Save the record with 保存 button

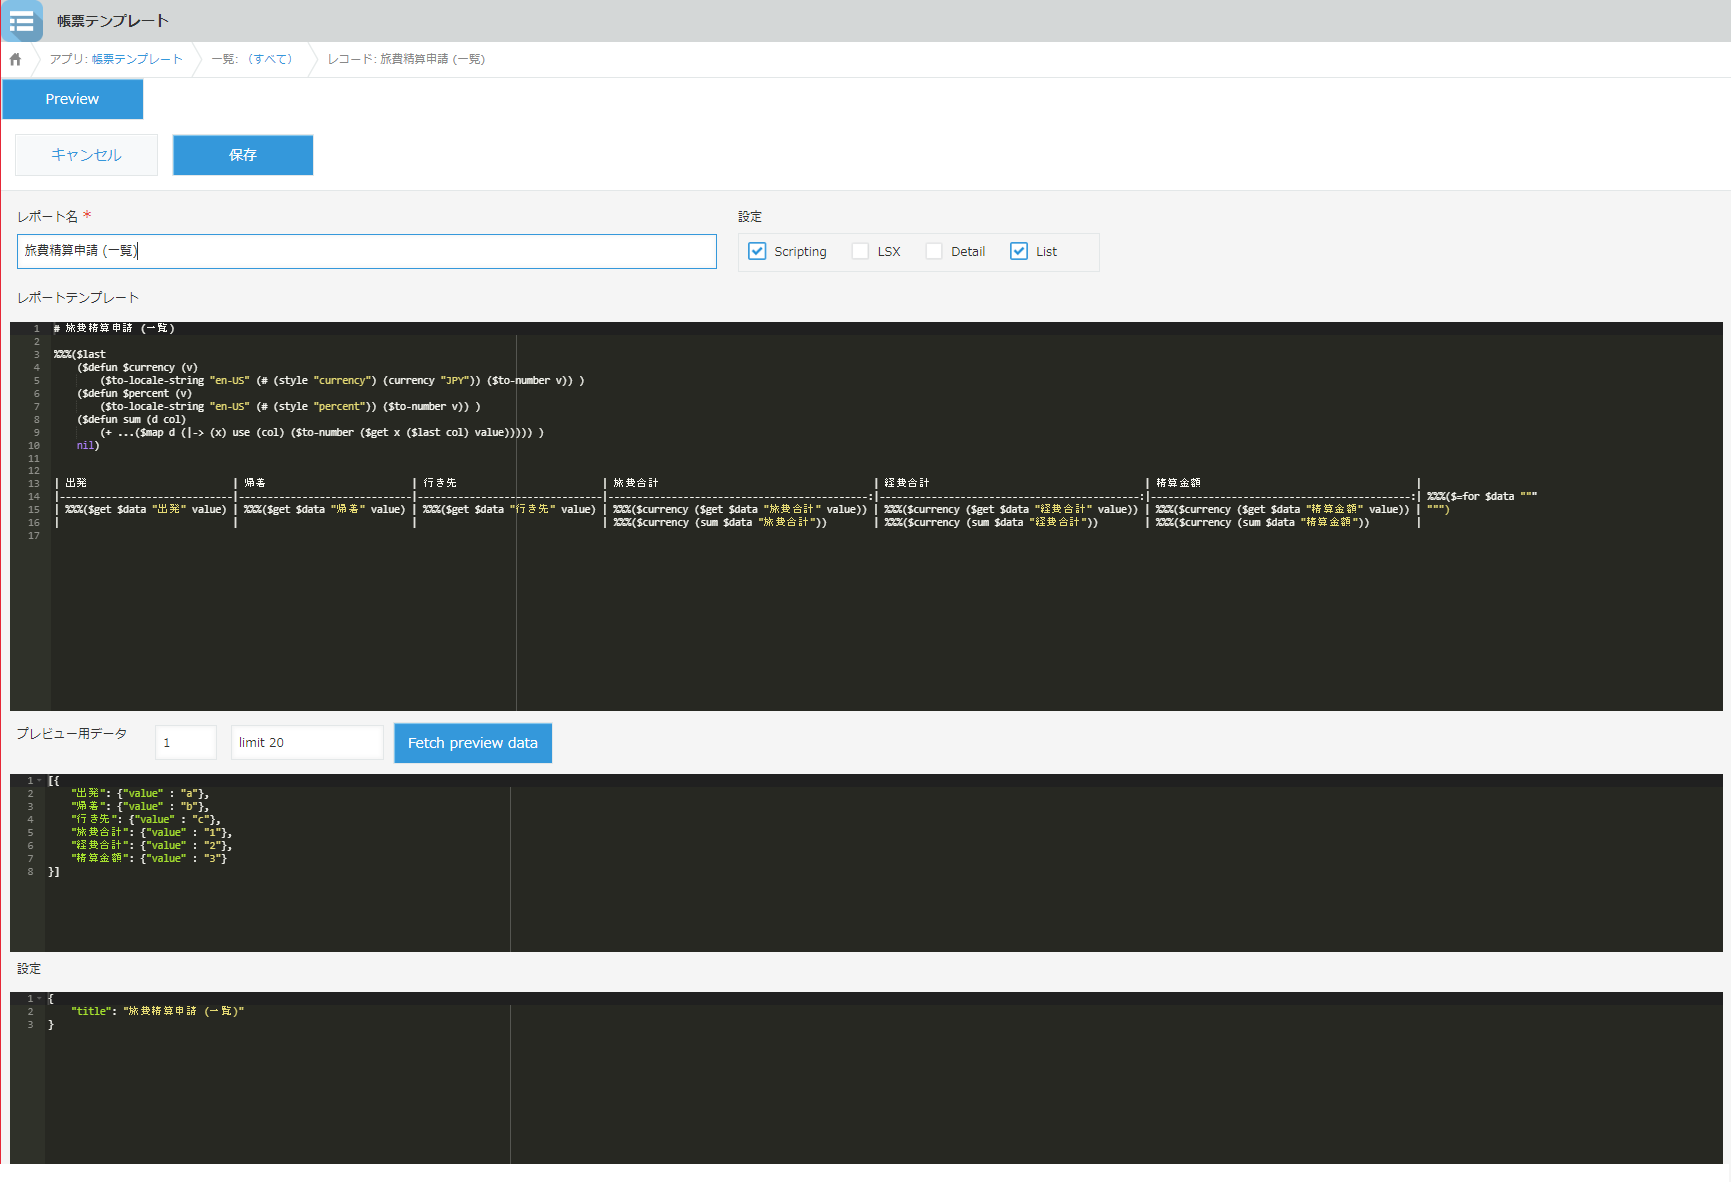[x=243, y=155]
